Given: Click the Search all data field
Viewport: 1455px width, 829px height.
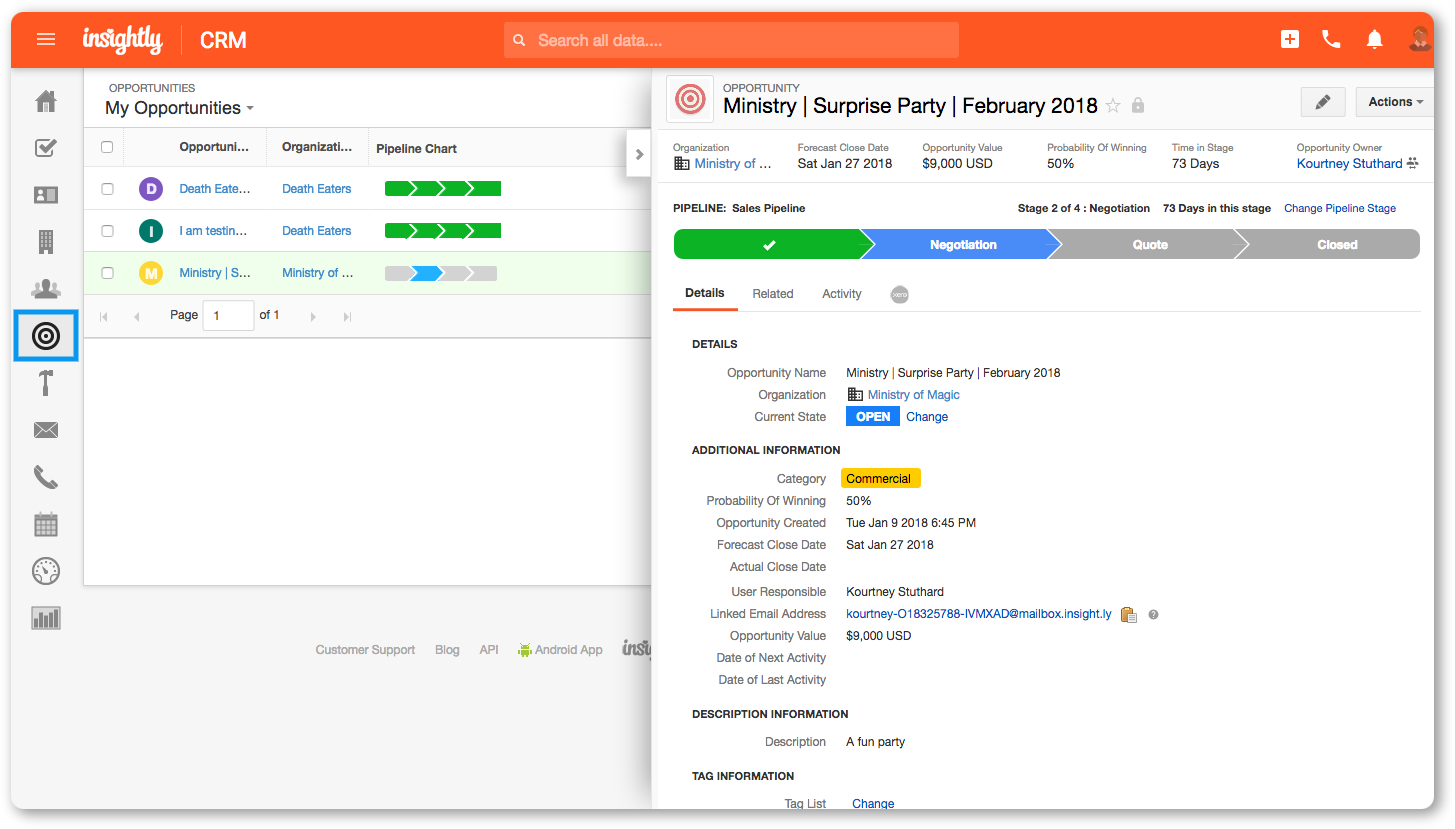Looking at the screenshot, I should tap(731, 40).
